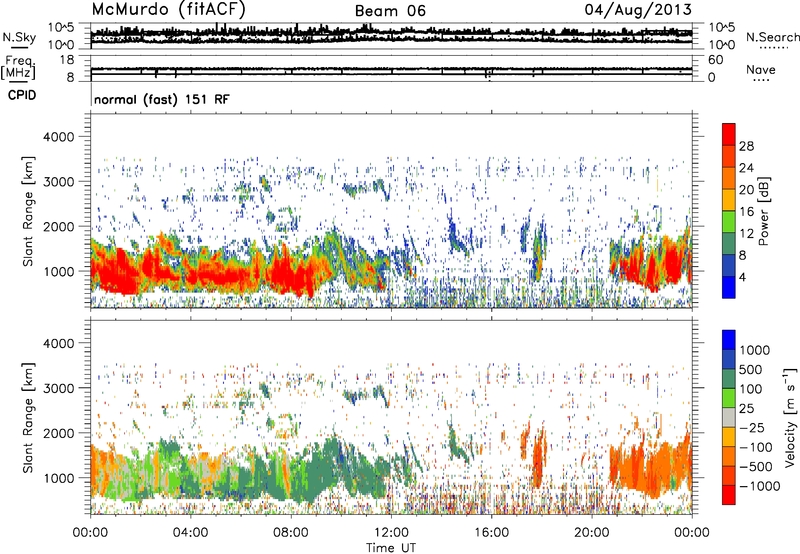Click the 'N.Sky' axis label
The width and height of the screenshot is (800, 554).
[x=19, y=37]
